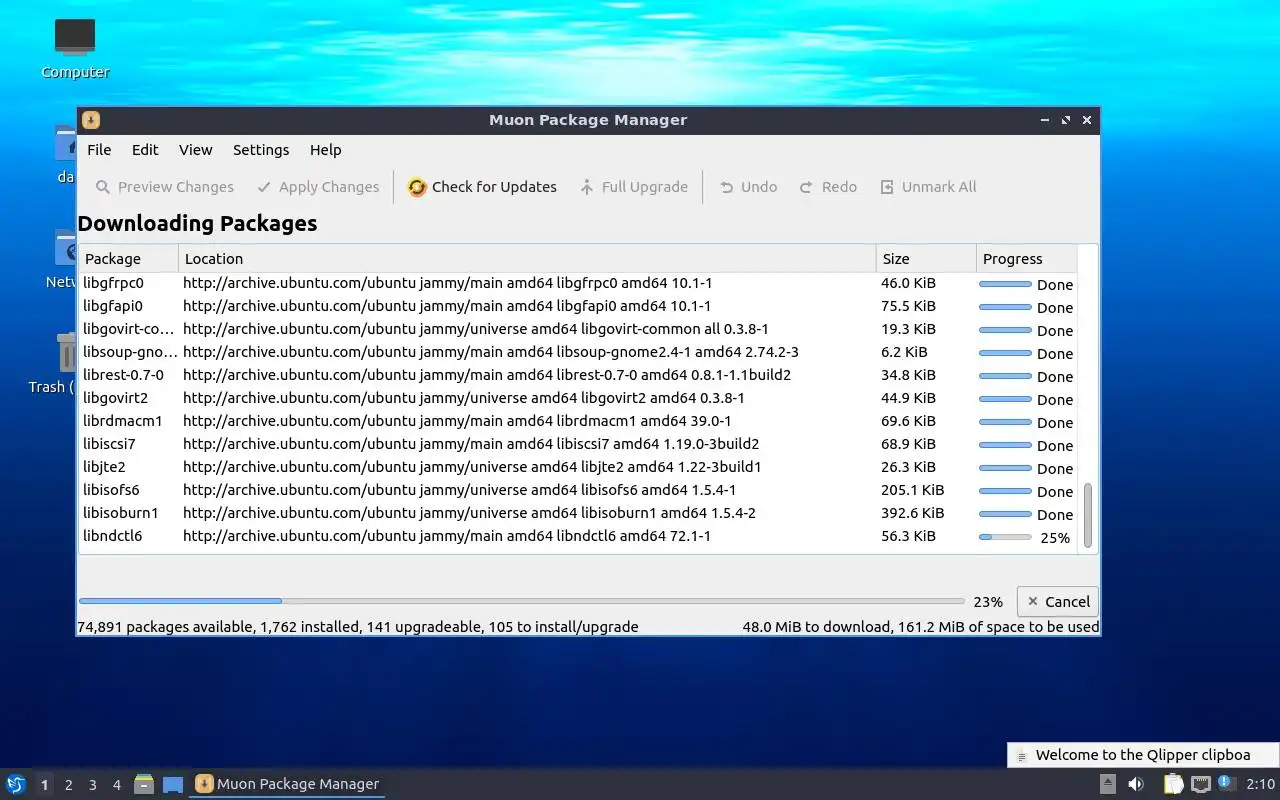
Task: Click the Muon icon in the title bar
Action: coord(90,120)
